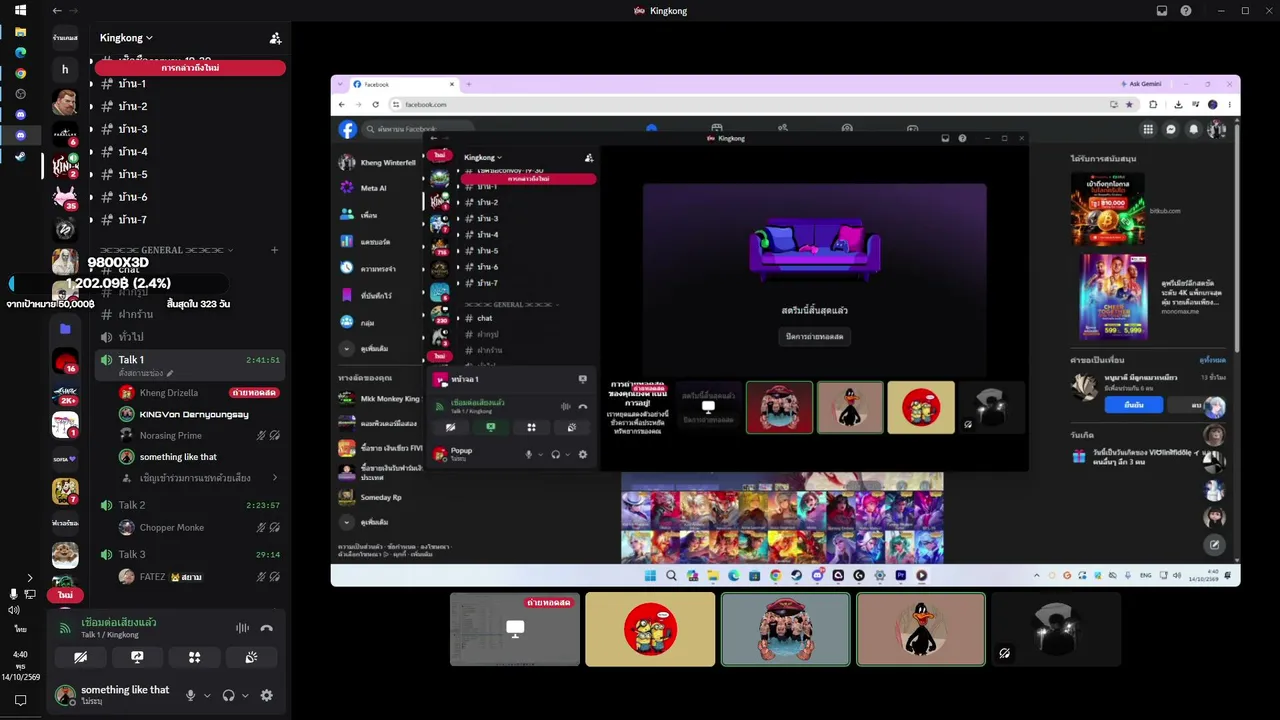Select the Daffy Duck avatar participant tile
The height and width of the screenshot is (720, 1280).
[921, 629]
